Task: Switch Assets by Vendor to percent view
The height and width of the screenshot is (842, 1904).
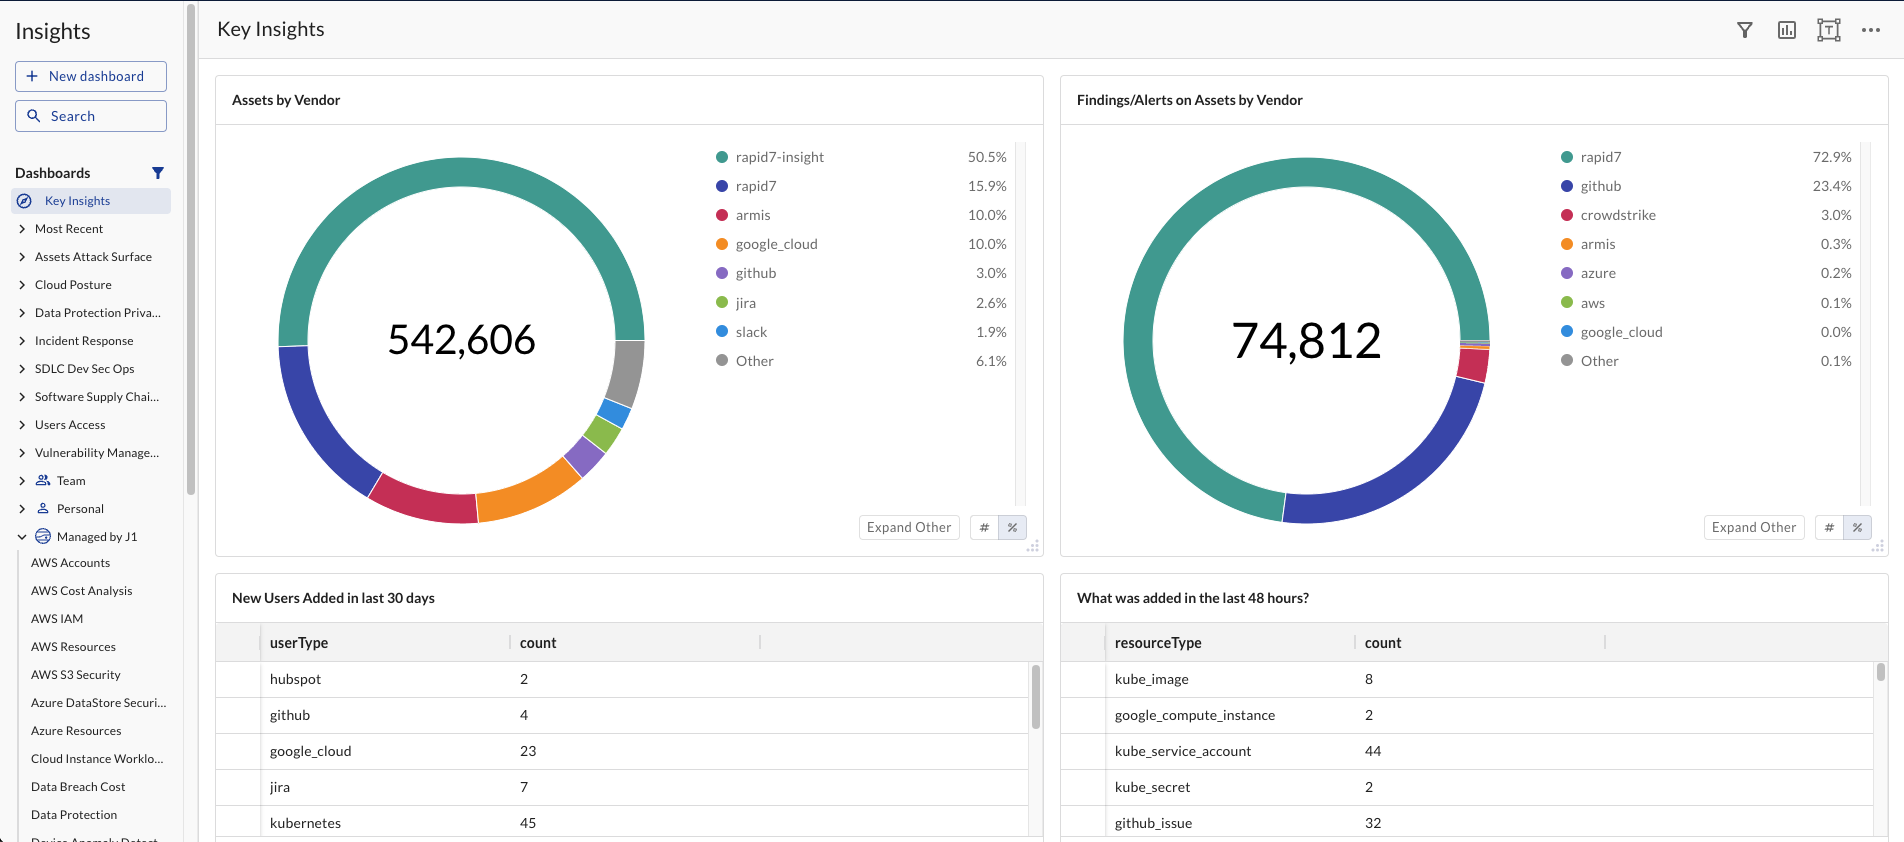Action: coord(1012,527)
